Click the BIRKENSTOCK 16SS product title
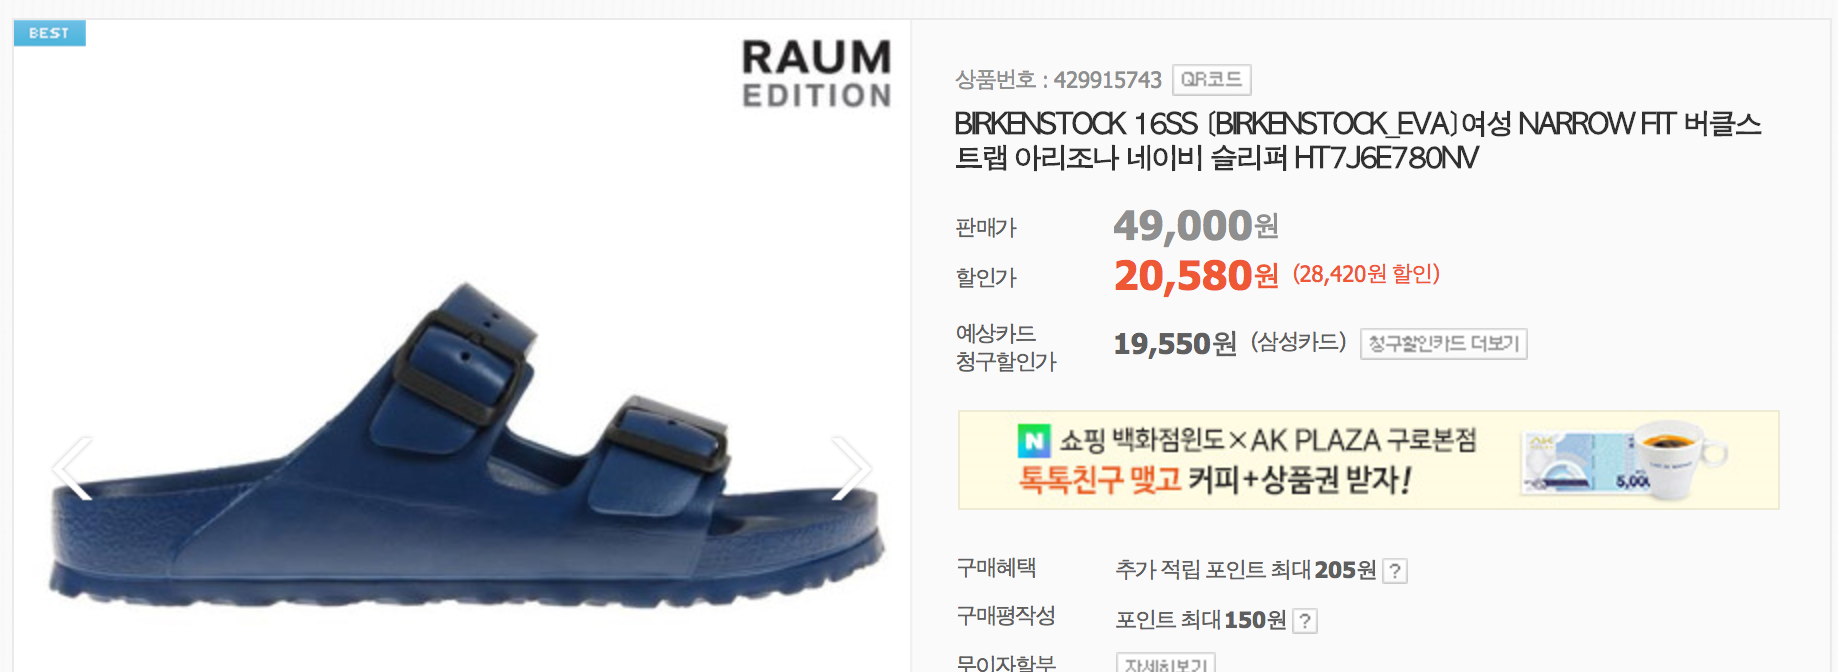This screenshot has height=672, width=1838. click(1357, 141)
